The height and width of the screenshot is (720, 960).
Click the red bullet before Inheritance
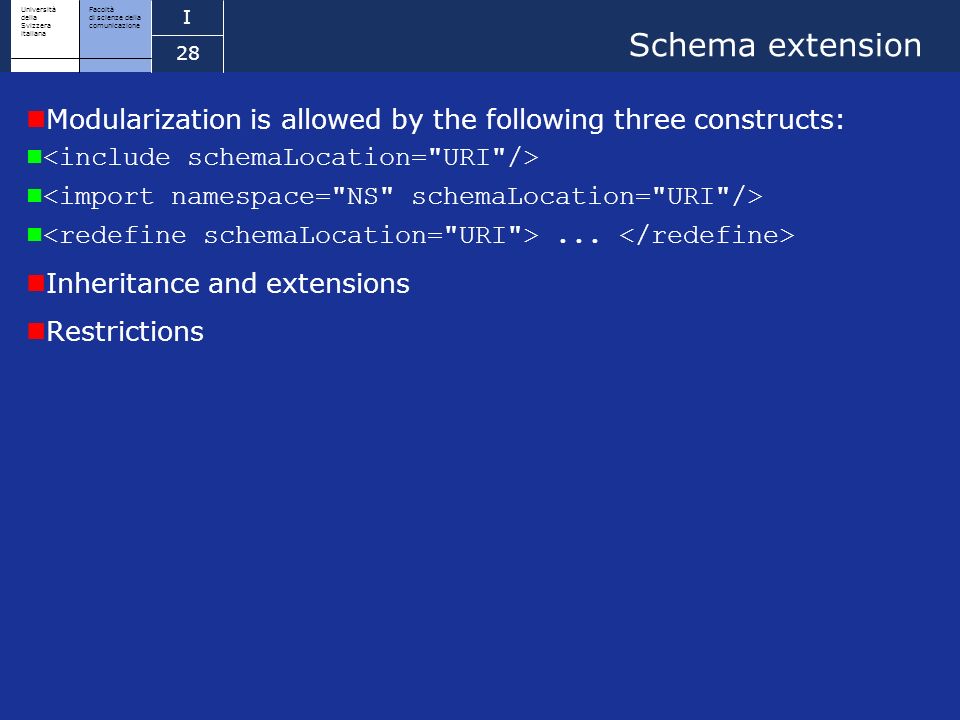36,283
